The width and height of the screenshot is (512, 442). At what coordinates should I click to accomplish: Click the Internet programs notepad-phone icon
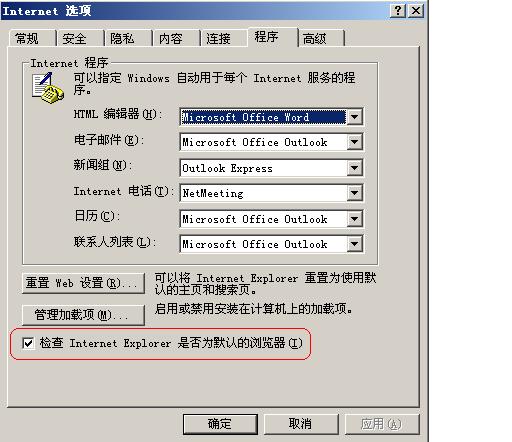point(48,89)
